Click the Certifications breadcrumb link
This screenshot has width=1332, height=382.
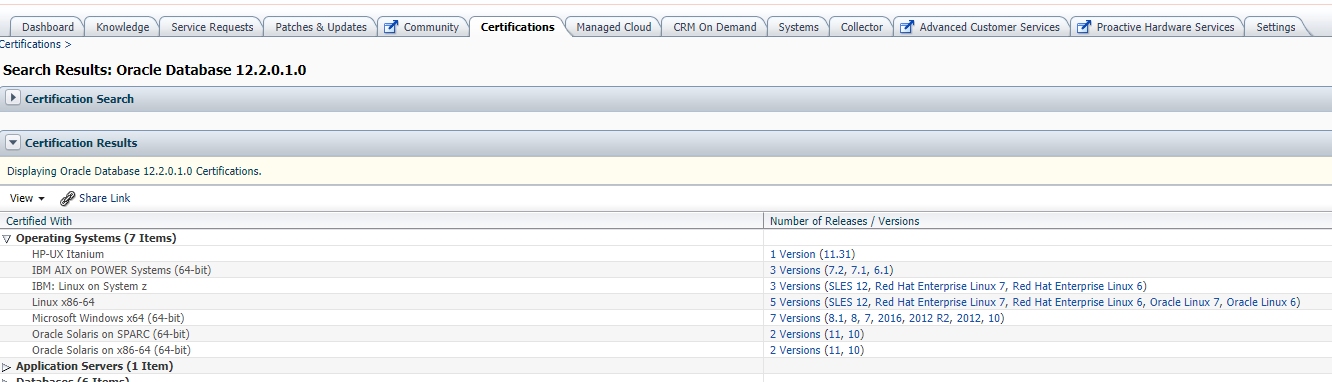coord(30,44)
